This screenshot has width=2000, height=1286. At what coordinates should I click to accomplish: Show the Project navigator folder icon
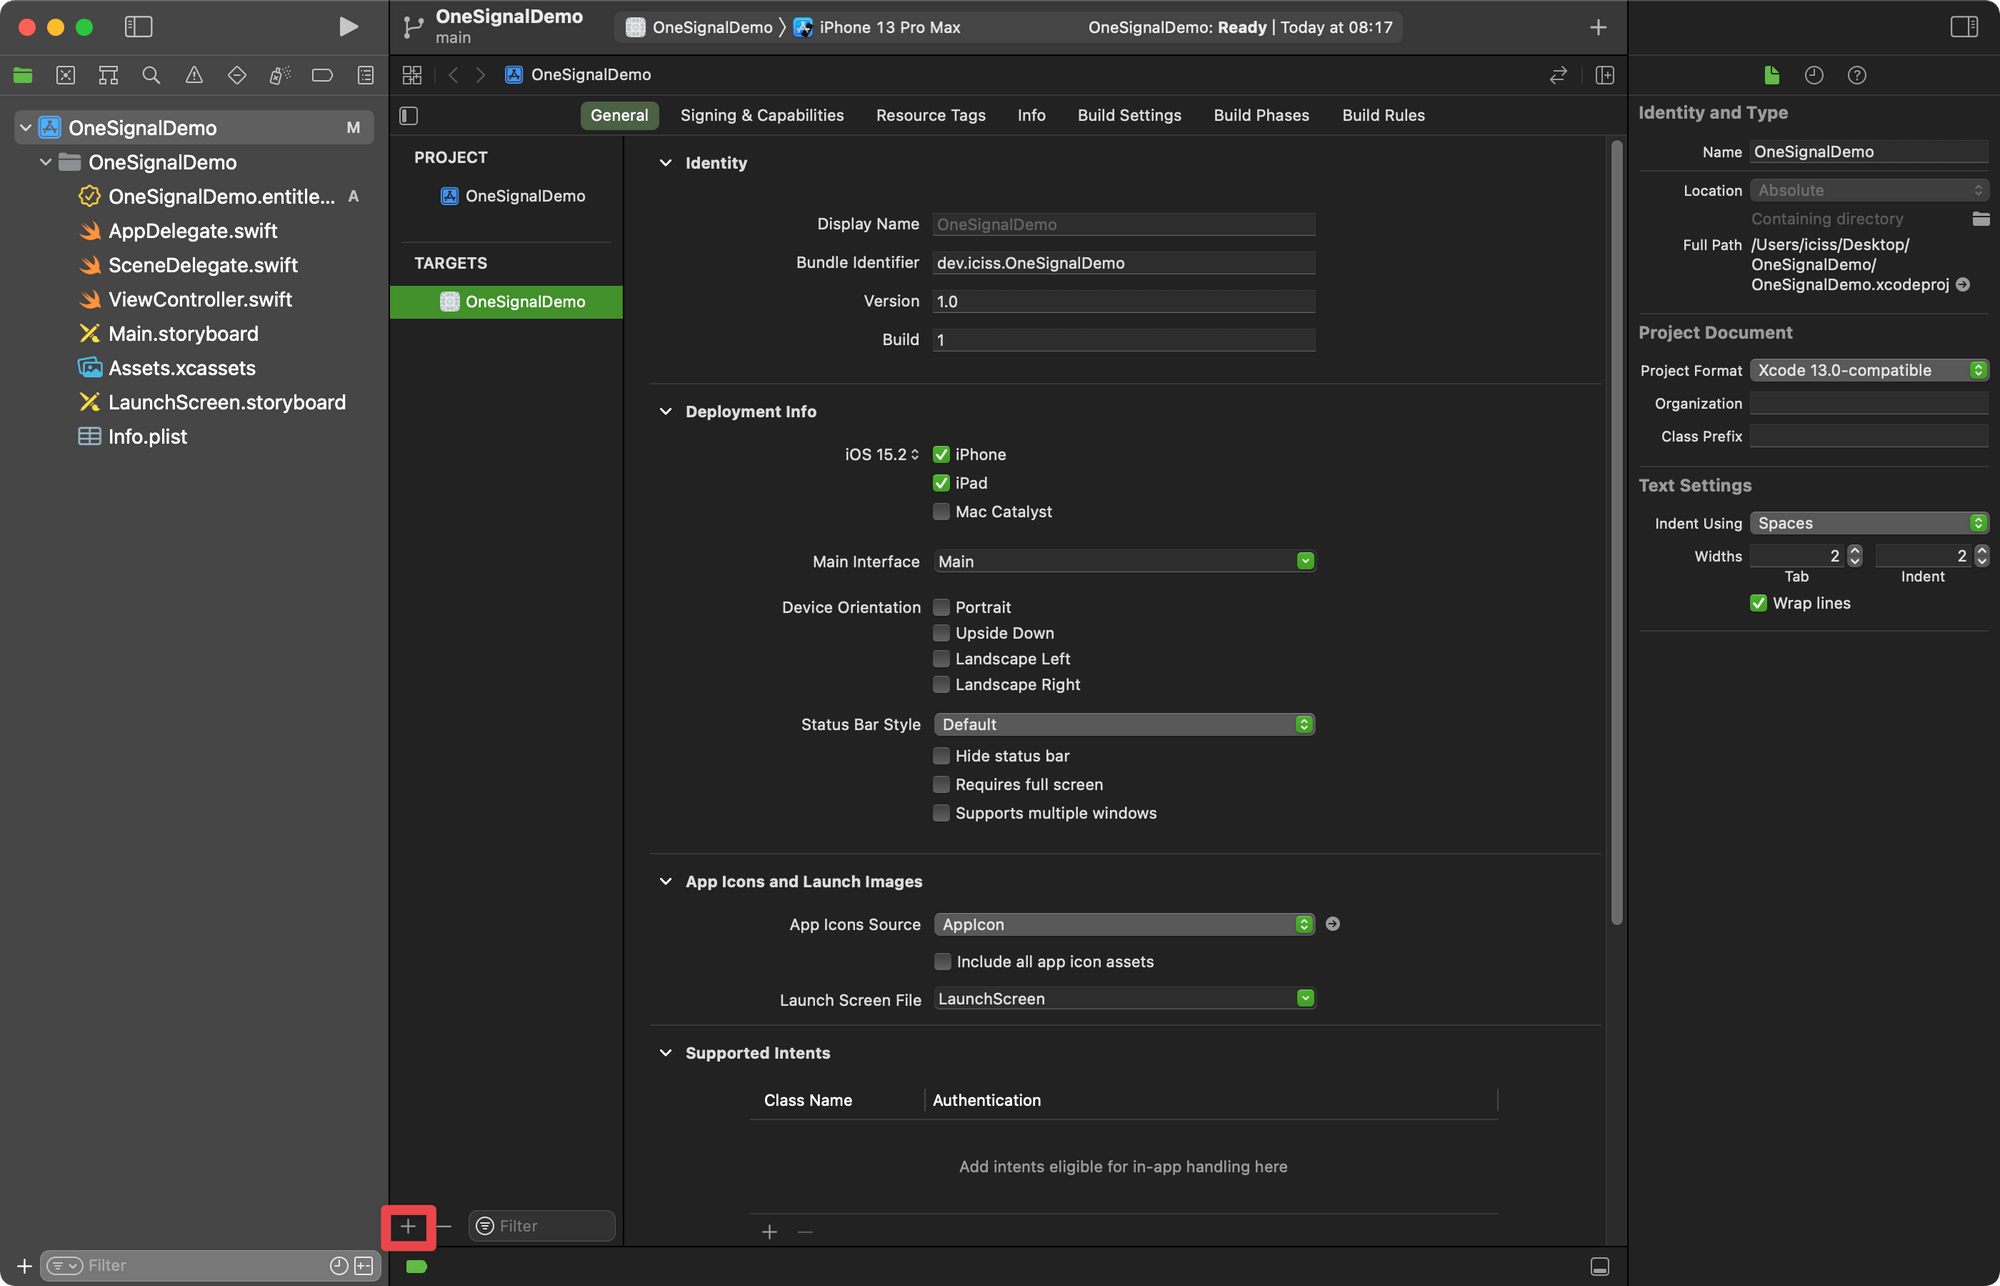pos(23,75)
